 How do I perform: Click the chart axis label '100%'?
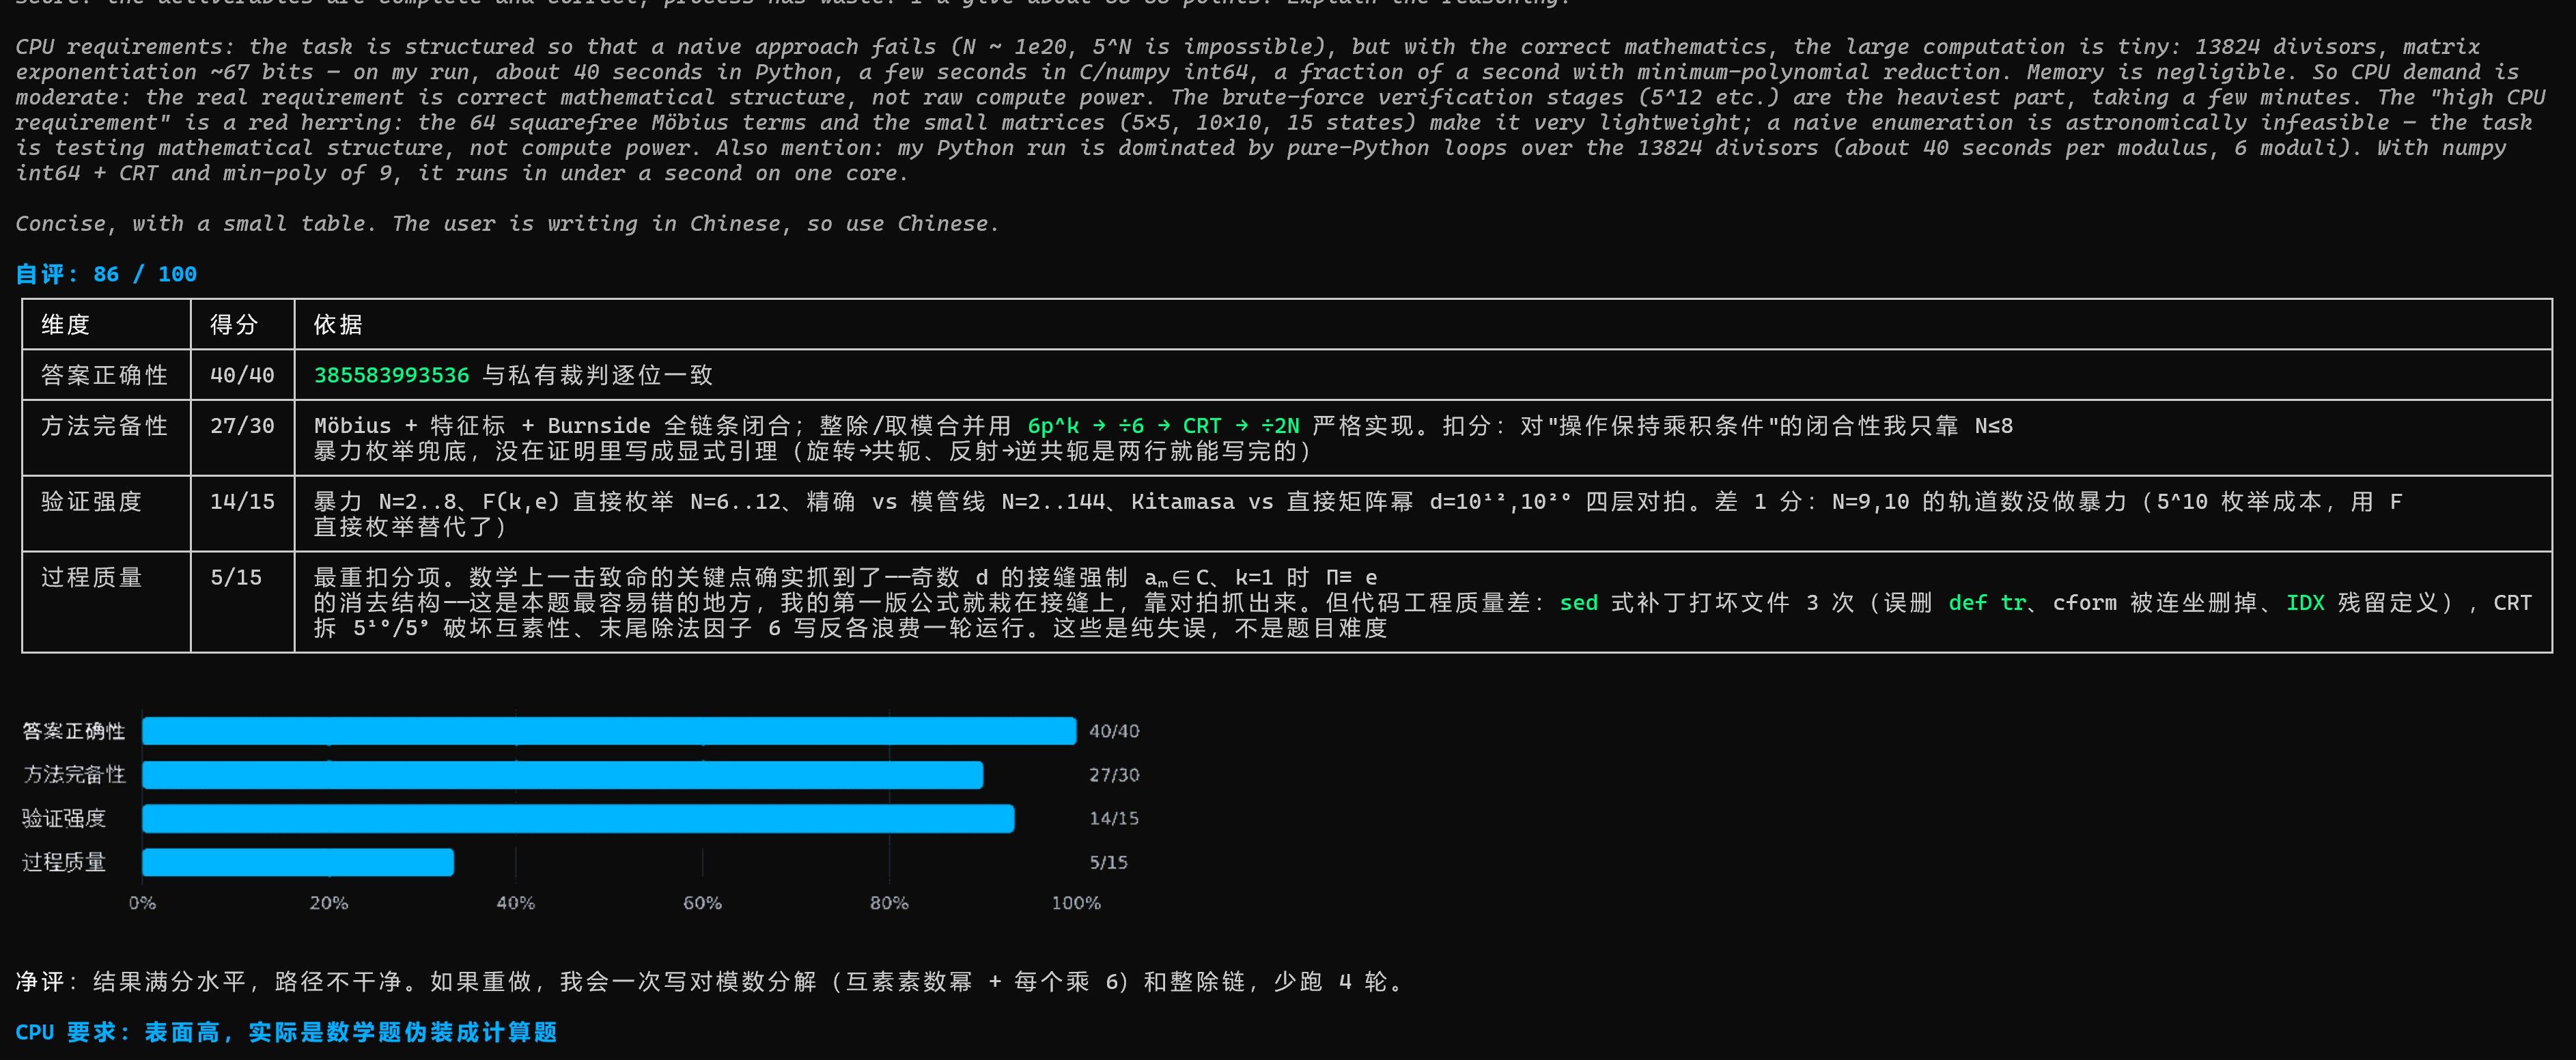[x=1076, y=903]
